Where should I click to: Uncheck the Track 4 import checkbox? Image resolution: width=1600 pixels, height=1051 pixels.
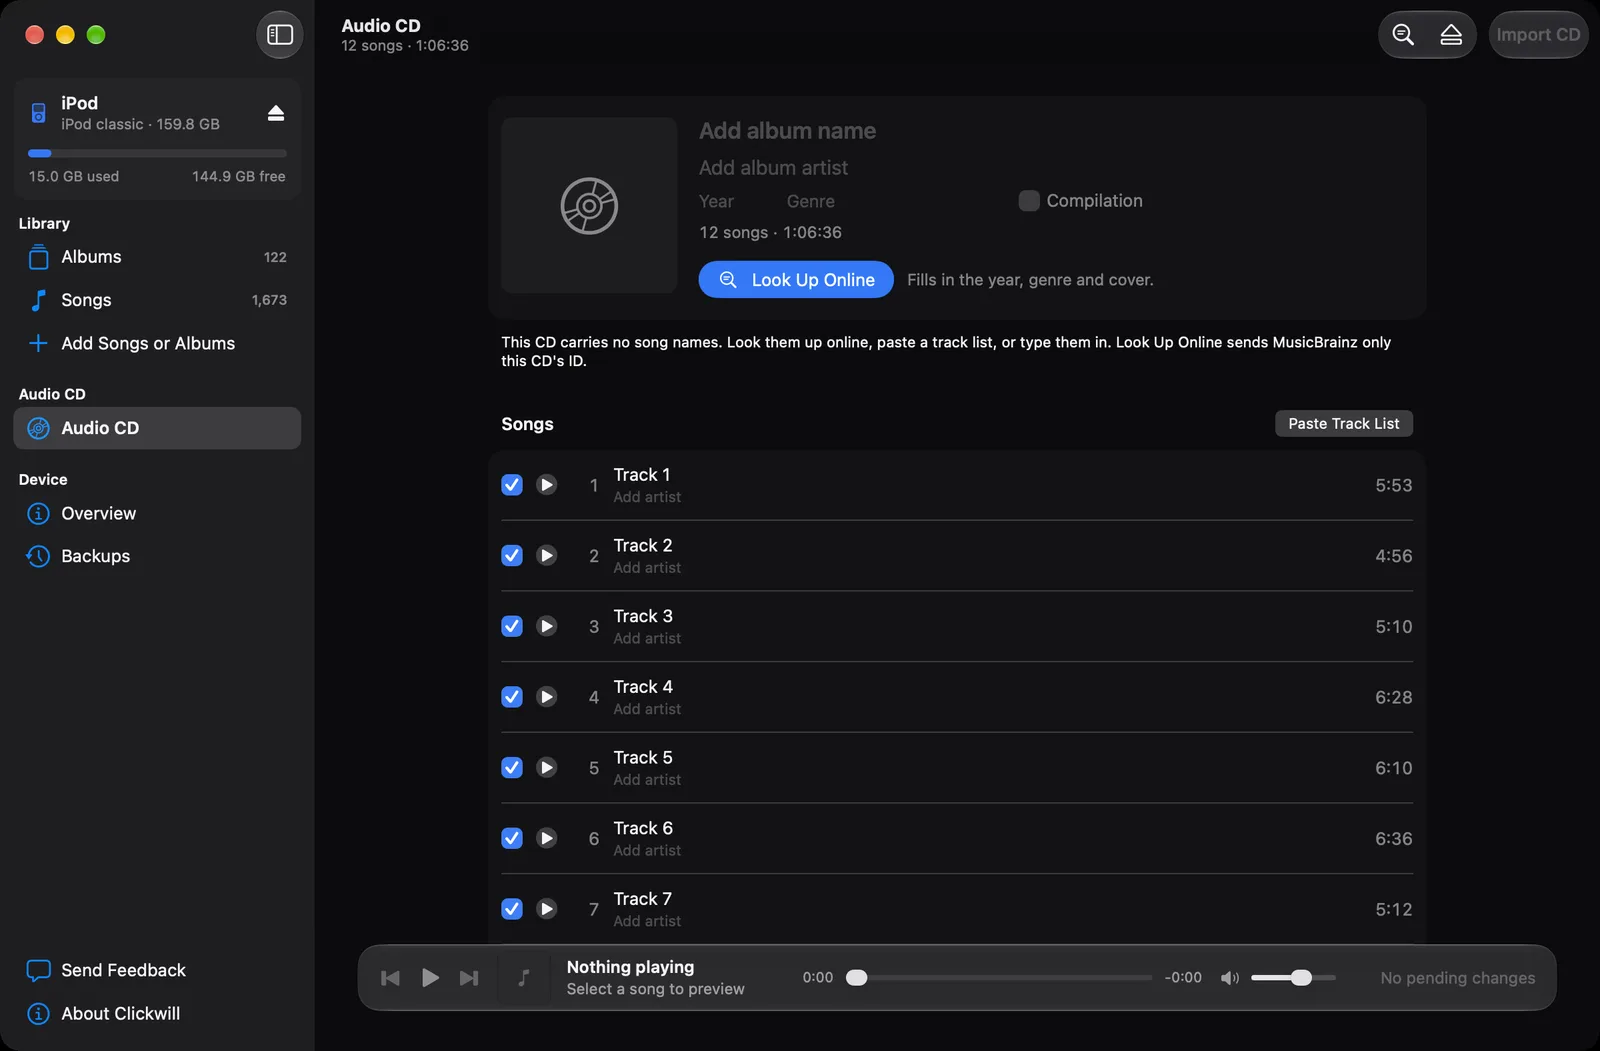point(512,697)
